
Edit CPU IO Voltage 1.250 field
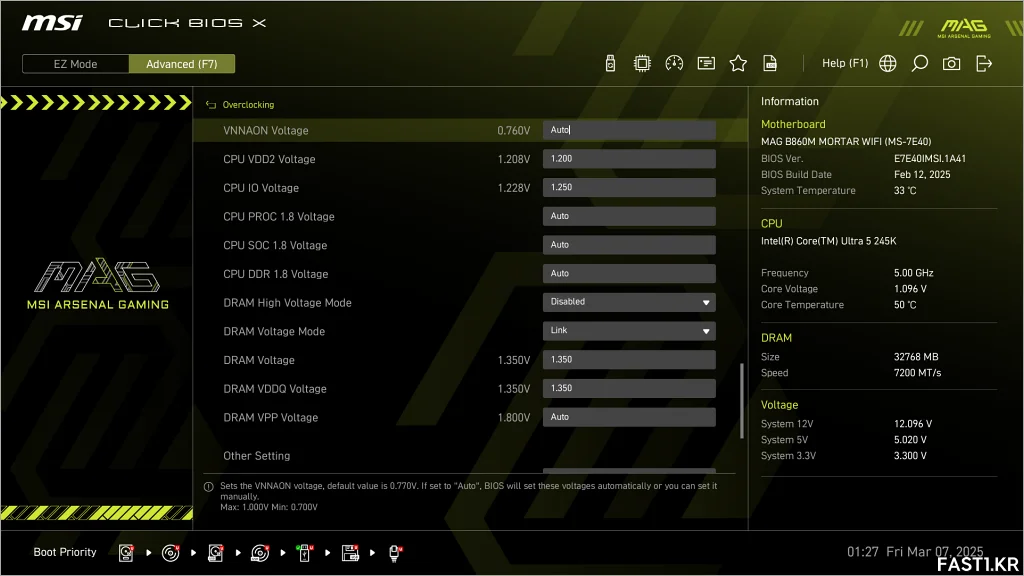click(x=629, y=187)
